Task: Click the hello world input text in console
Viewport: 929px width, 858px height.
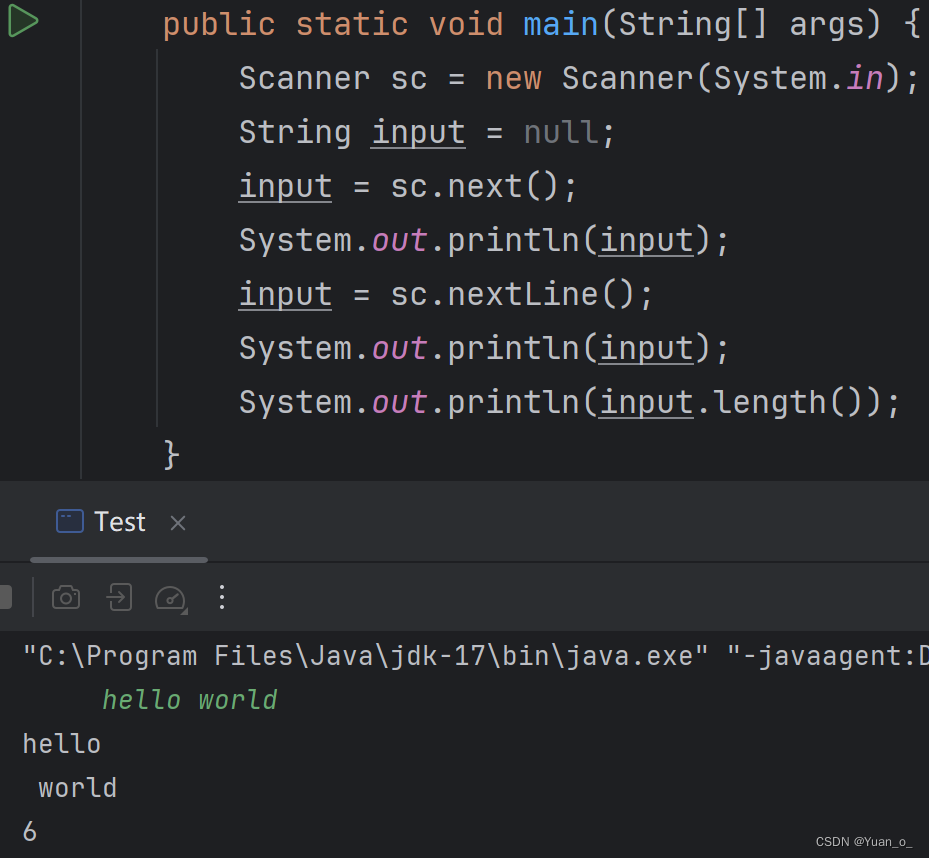Action: point(189,700)
